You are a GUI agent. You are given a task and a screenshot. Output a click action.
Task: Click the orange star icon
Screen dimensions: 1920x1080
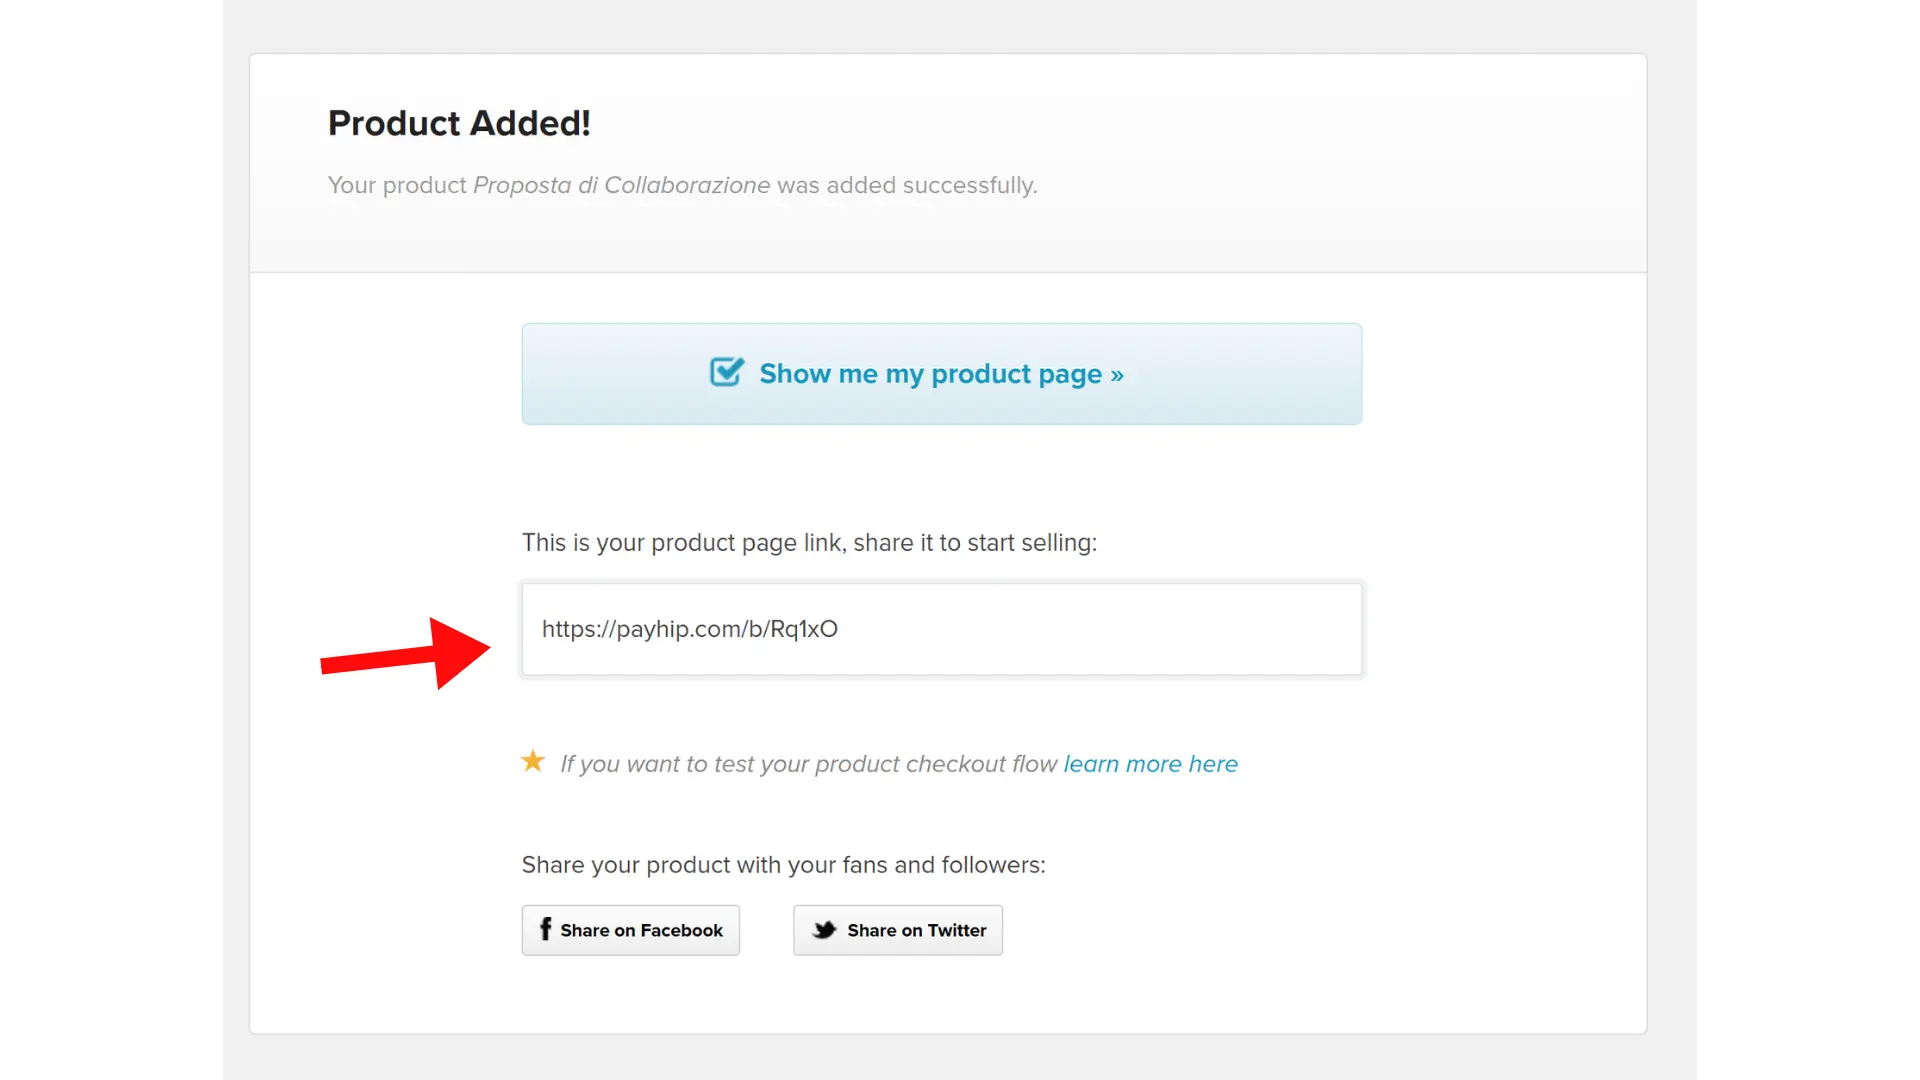click(x=533, y=762)
